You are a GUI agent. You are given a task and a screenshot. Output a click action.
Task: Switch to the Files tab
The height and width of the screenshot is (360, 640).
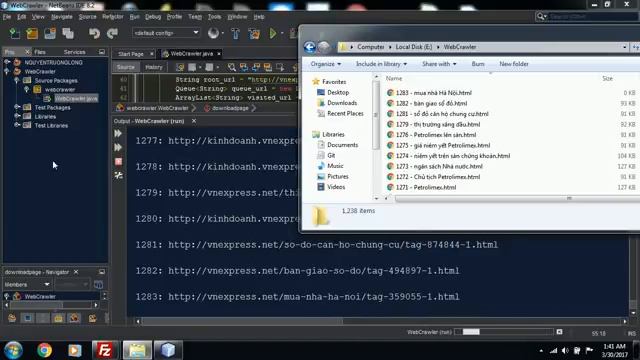pos(40,52)
